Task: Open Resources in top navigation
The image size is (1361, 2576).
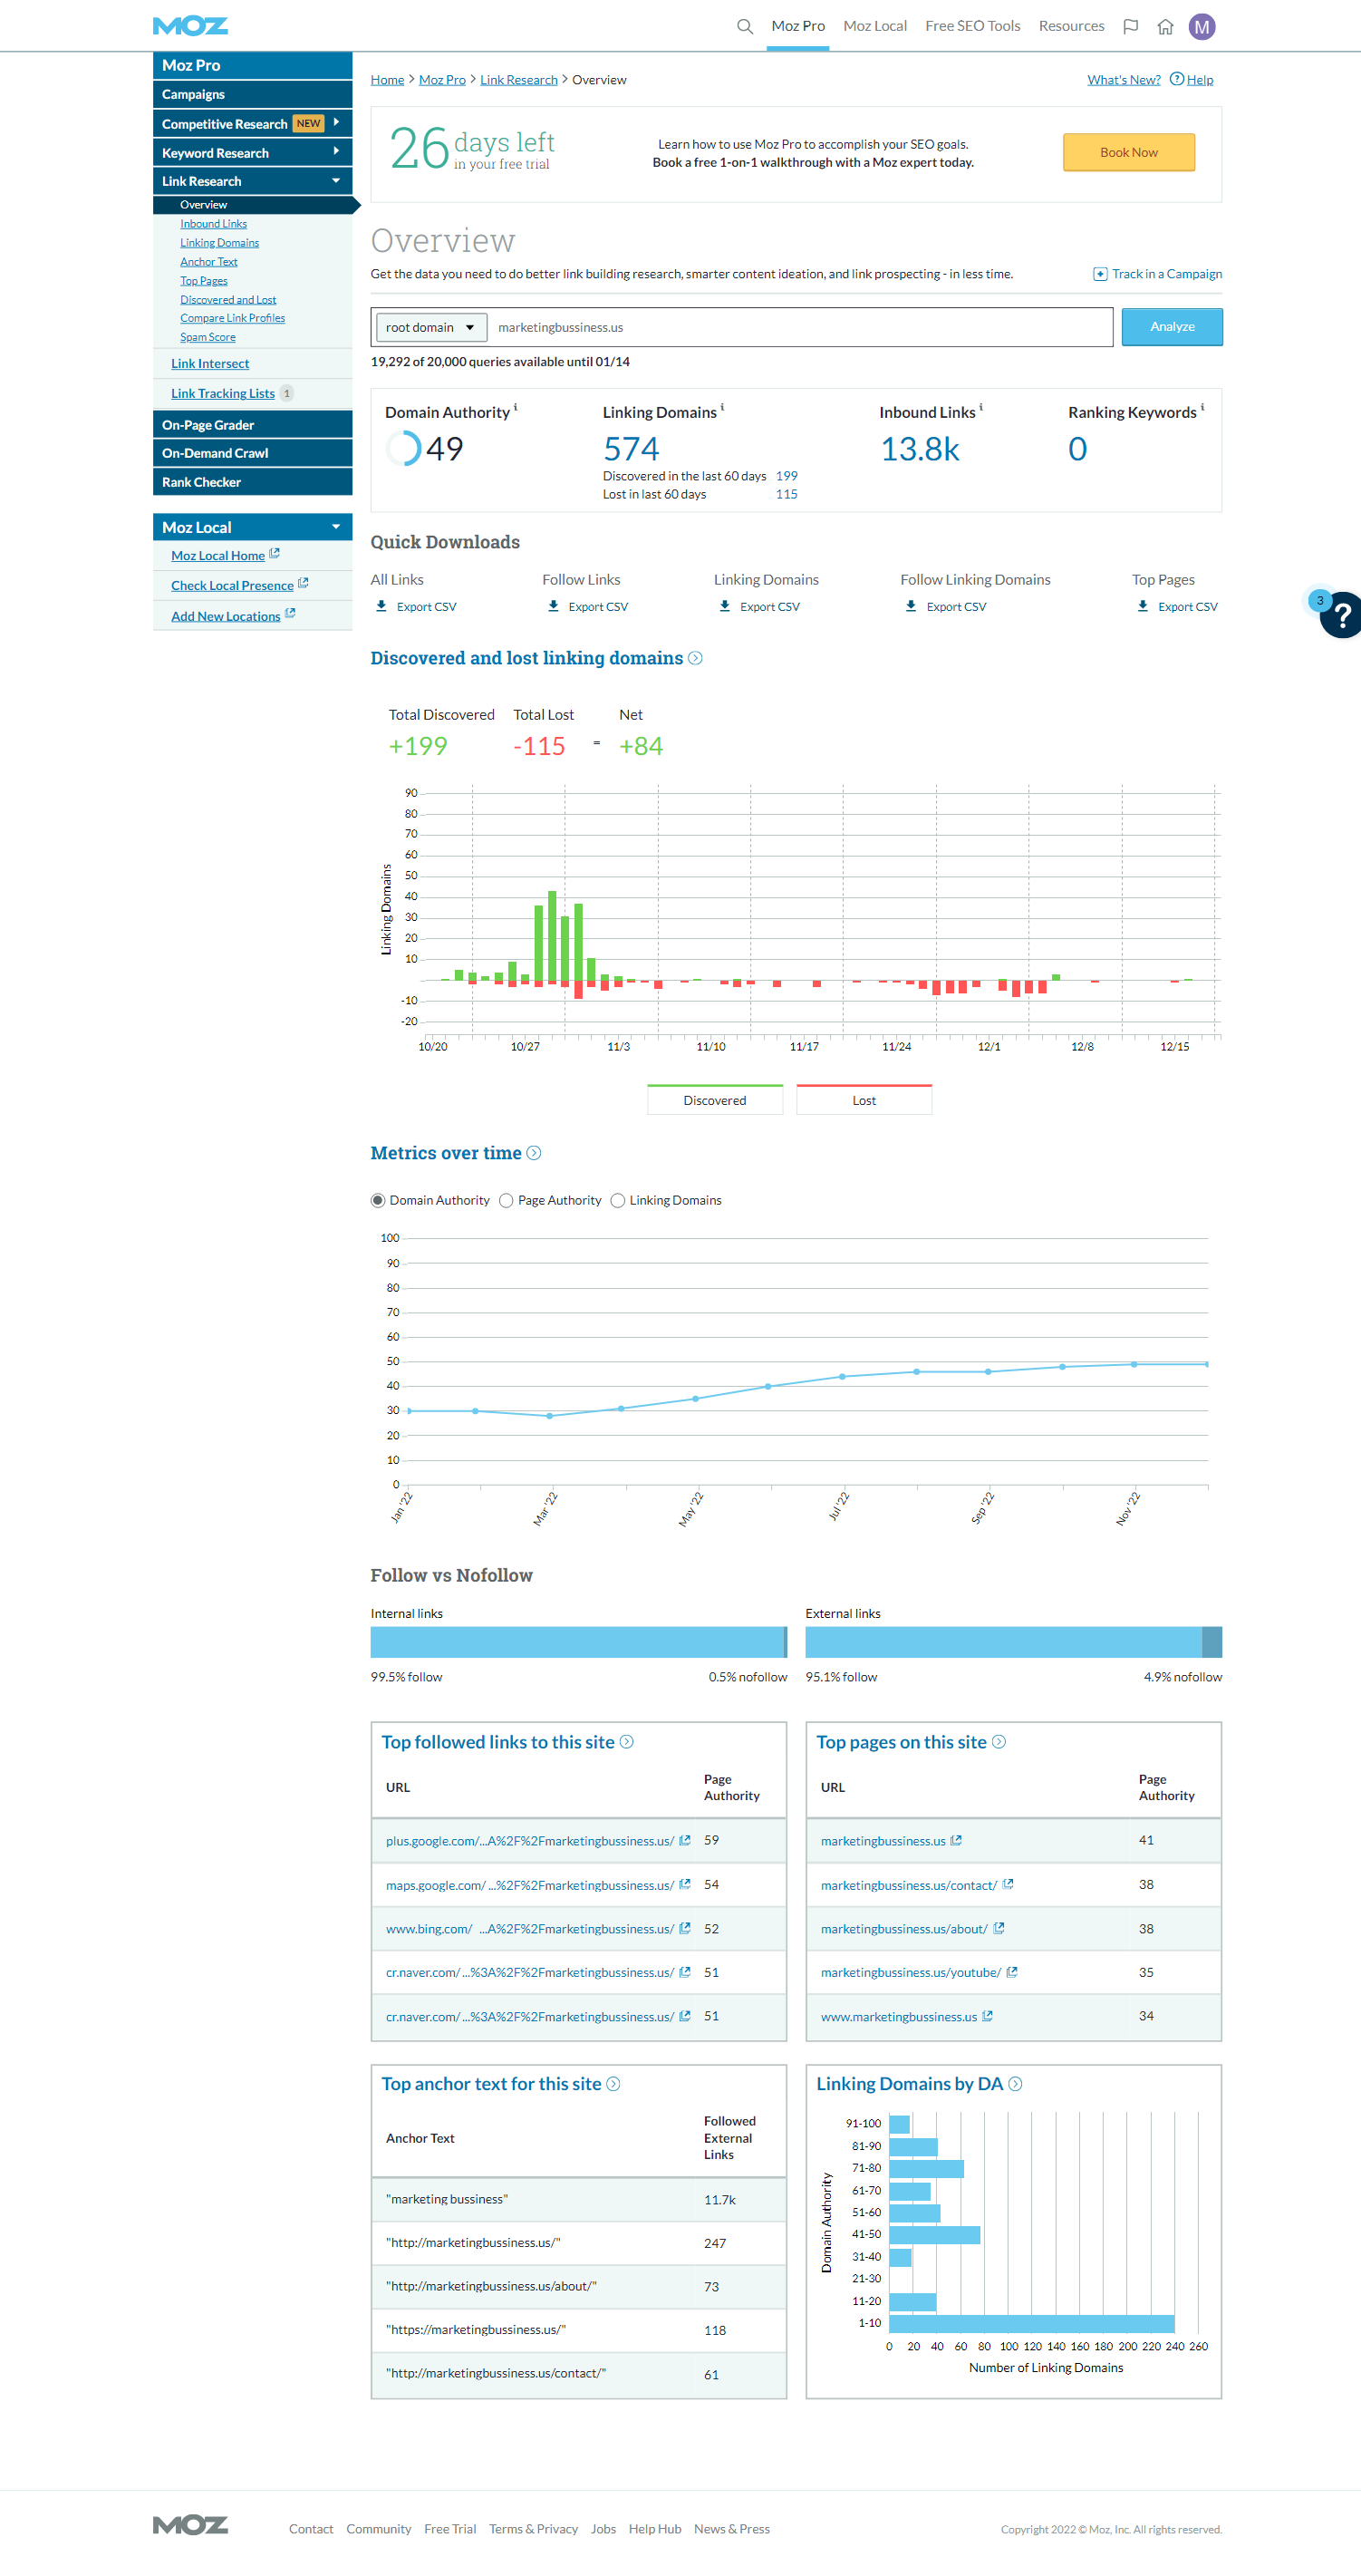Action: (1071, 26)
